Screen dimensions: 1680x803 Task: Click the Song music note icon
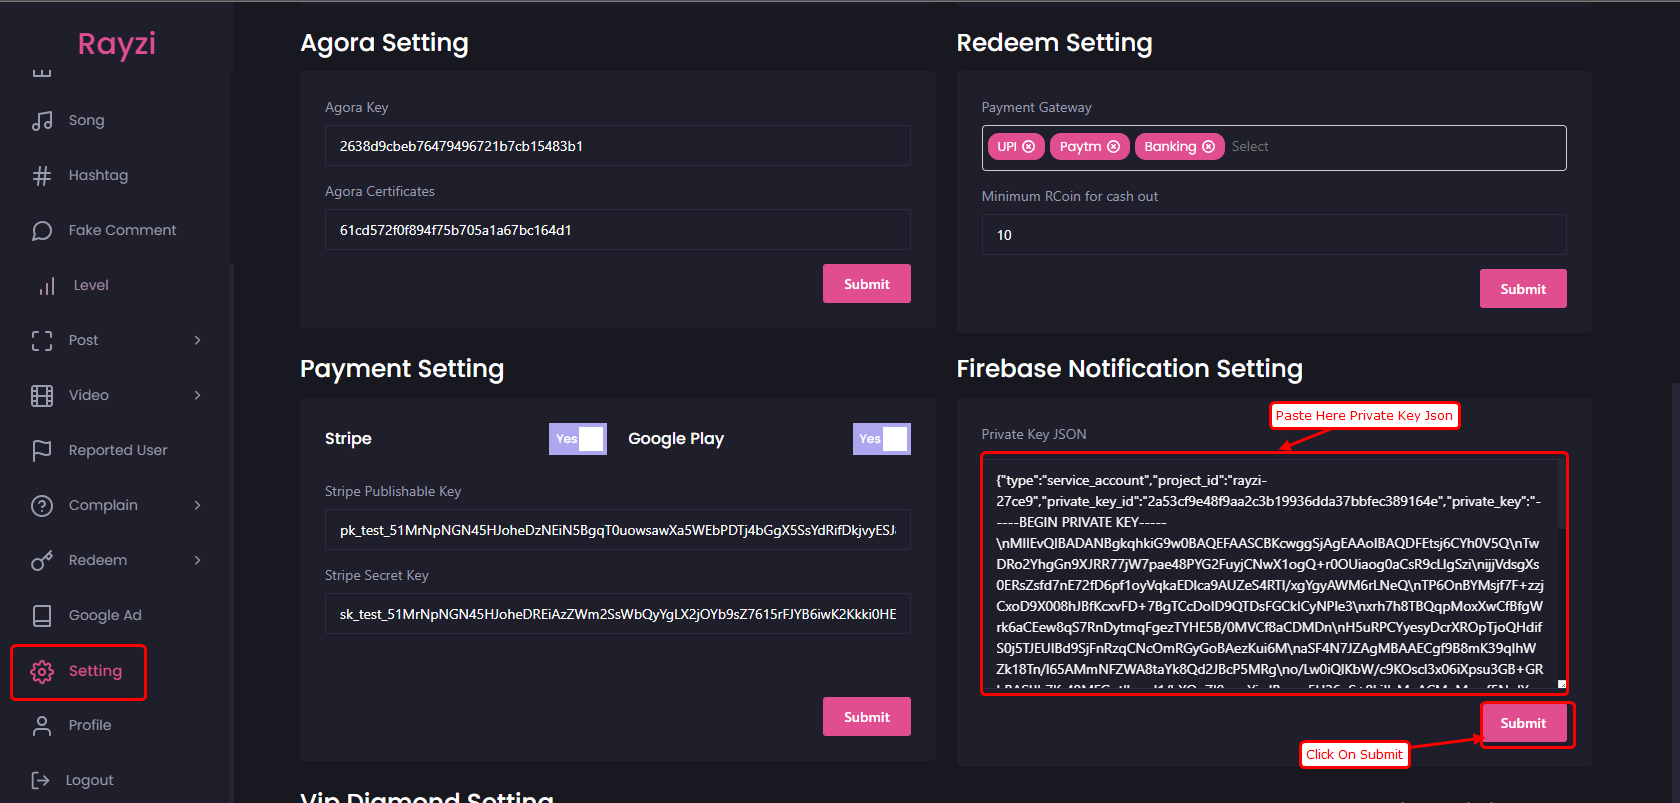[42, 121]
